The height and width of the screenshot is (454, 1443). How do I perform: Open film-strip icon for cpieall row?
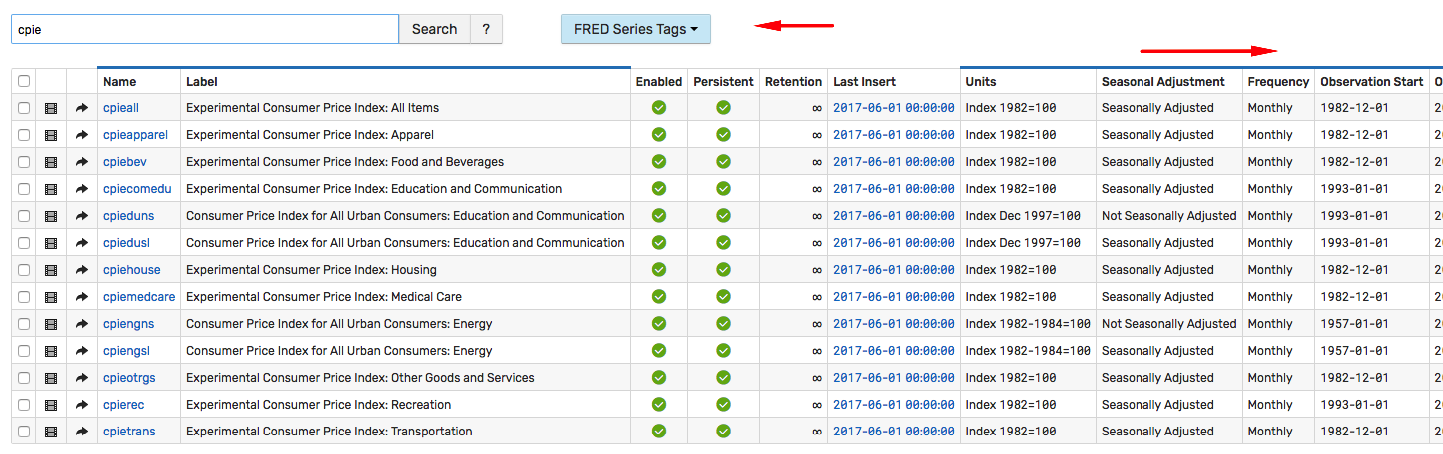51,108
